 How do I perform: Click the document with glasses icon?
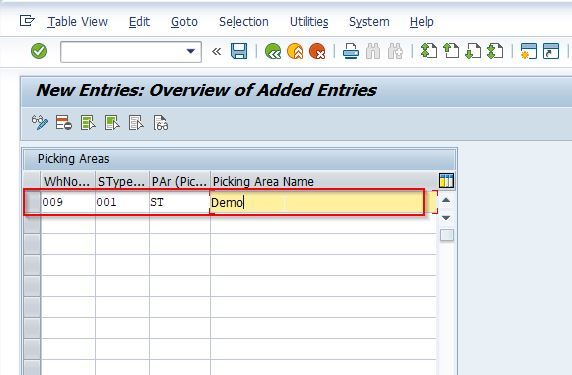161,123
